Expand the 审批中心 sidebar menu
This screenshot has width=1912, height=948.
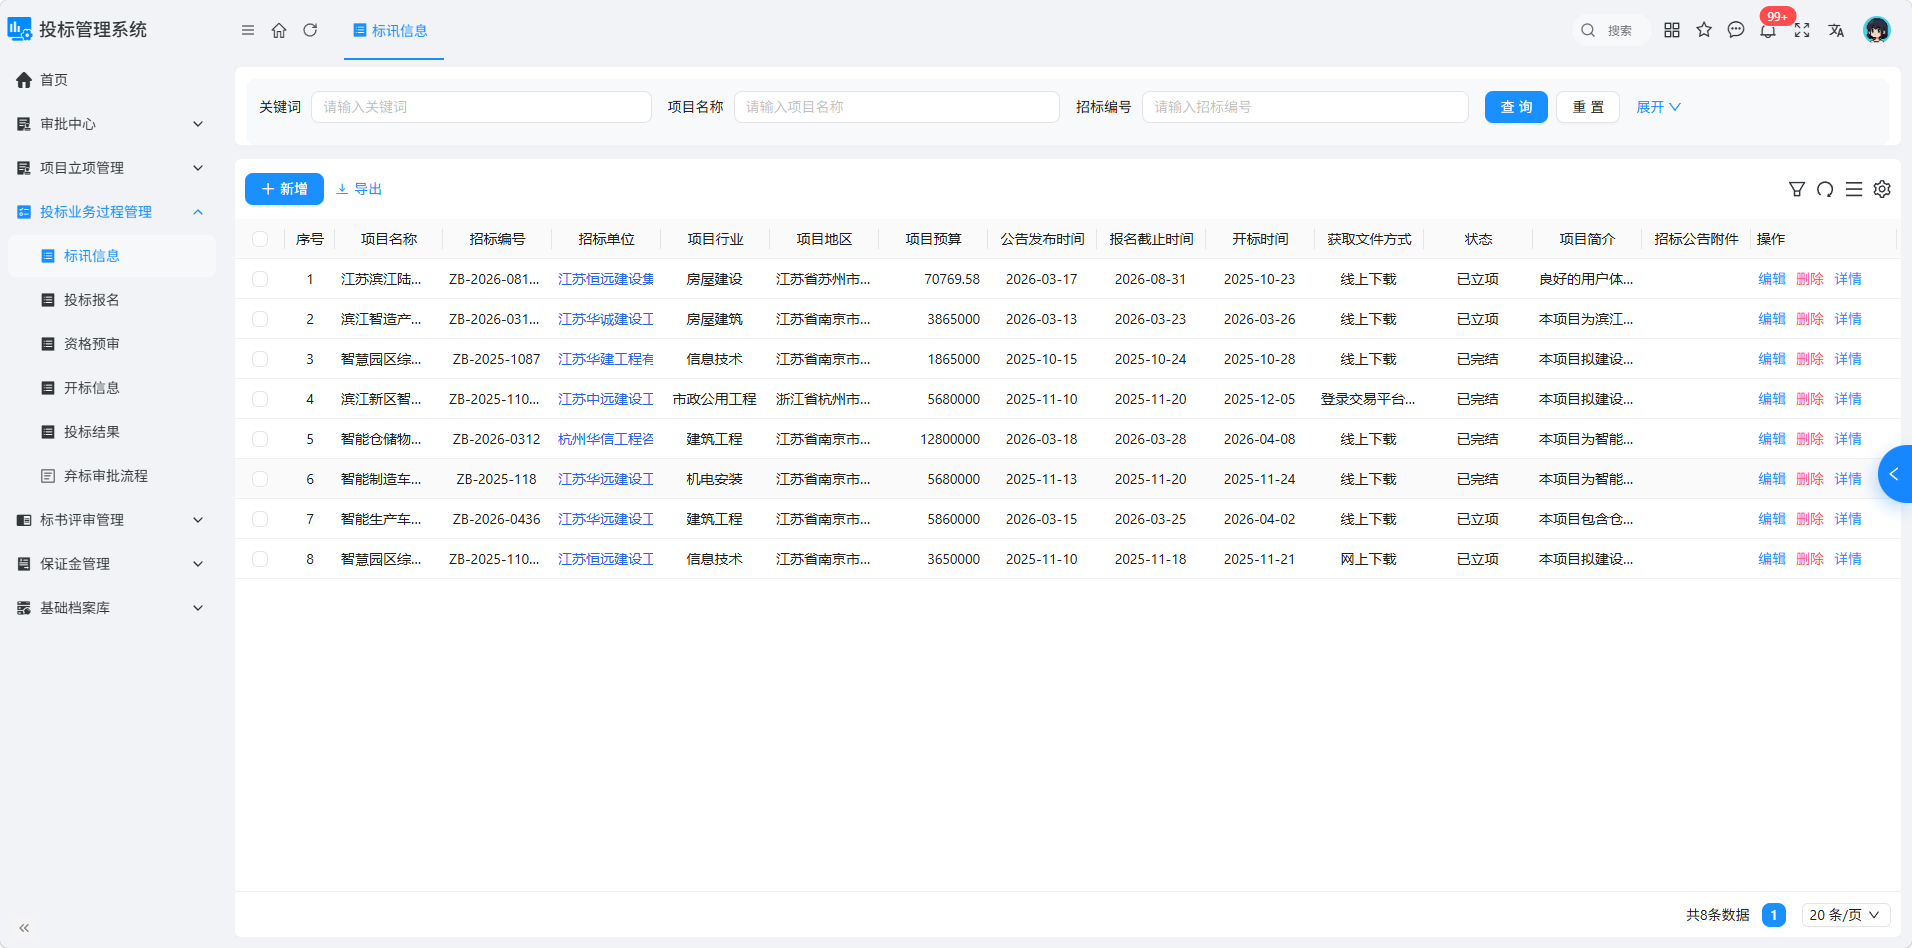(110, 124)
